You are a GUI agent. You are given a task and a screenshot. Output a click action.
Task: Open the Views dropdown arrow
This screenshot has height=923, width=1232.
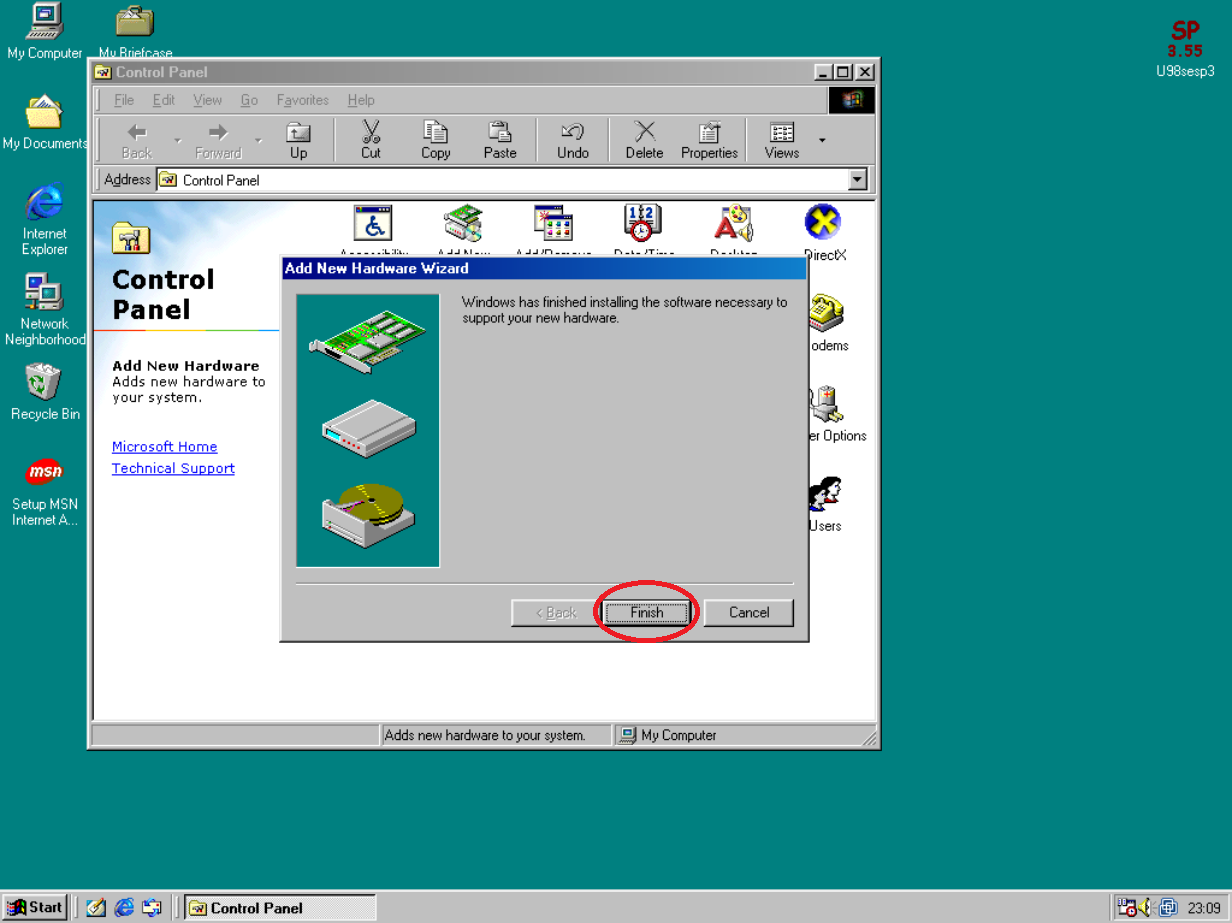[822, 140]
